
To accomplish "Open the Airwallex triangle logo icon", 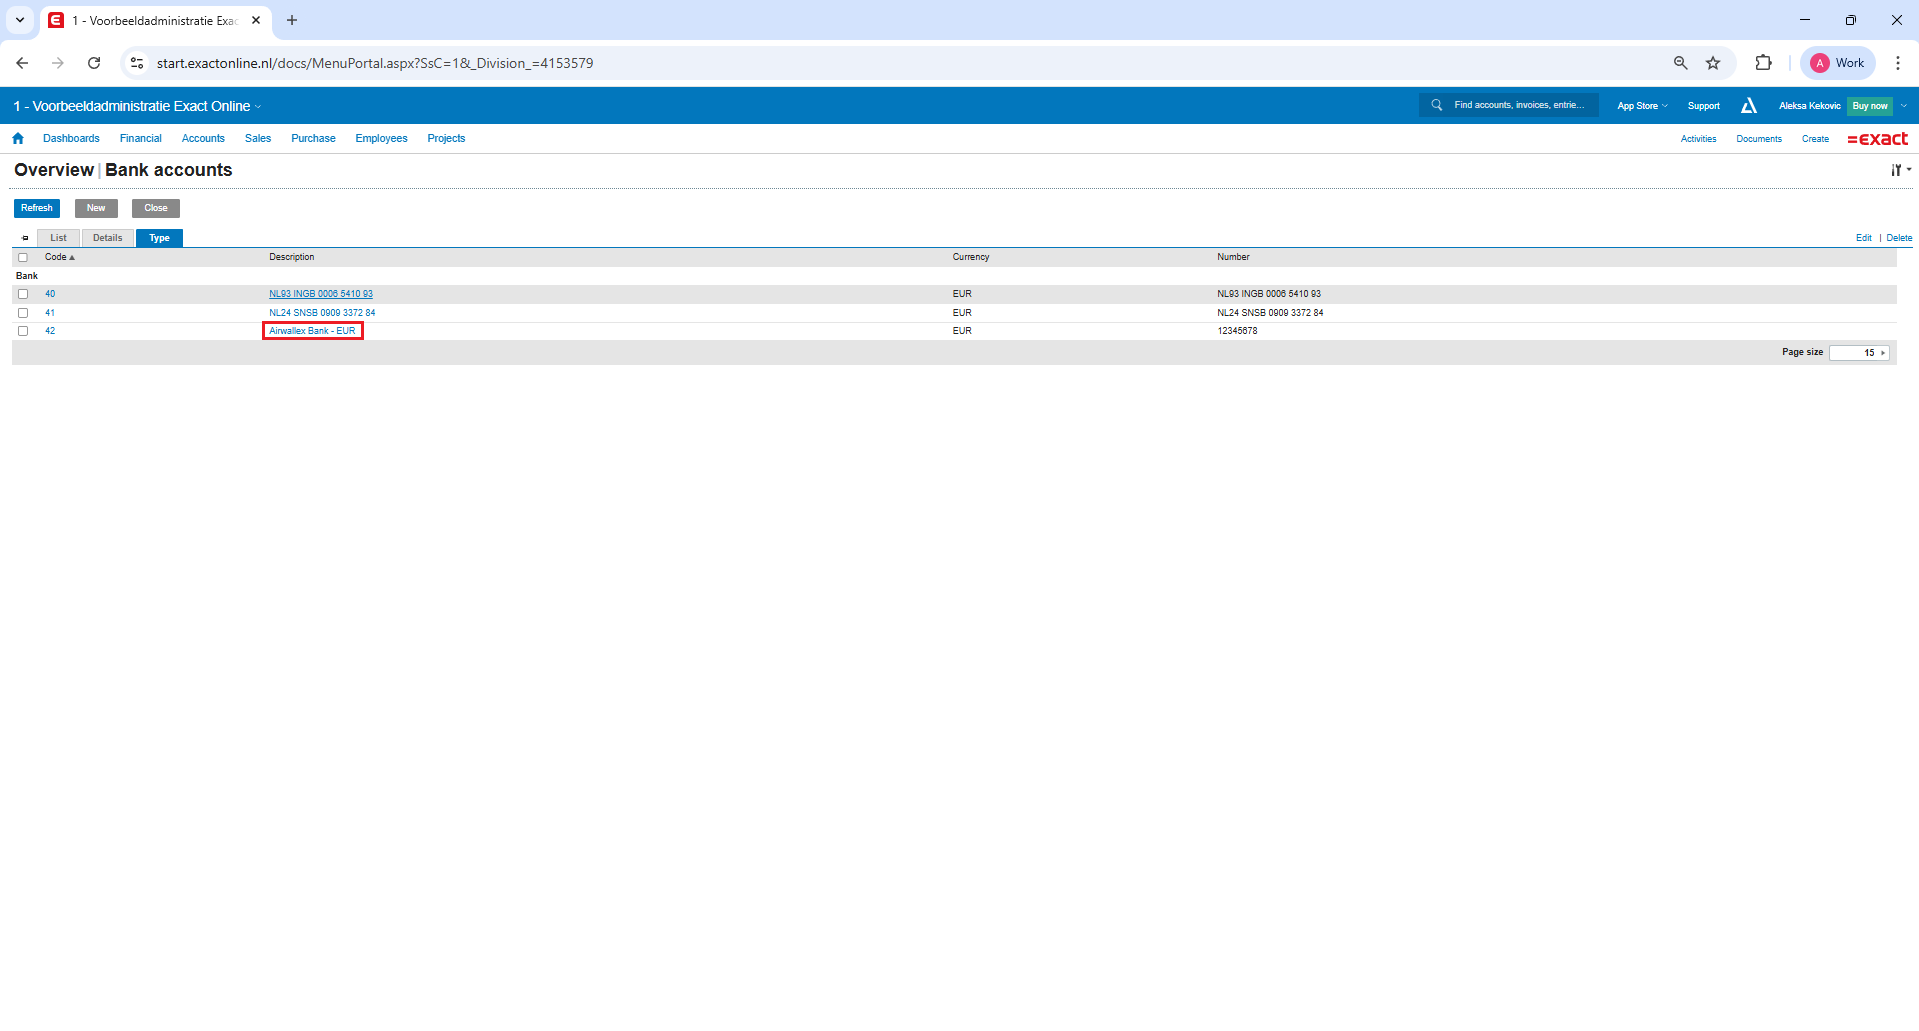I will click(1749, 105).
